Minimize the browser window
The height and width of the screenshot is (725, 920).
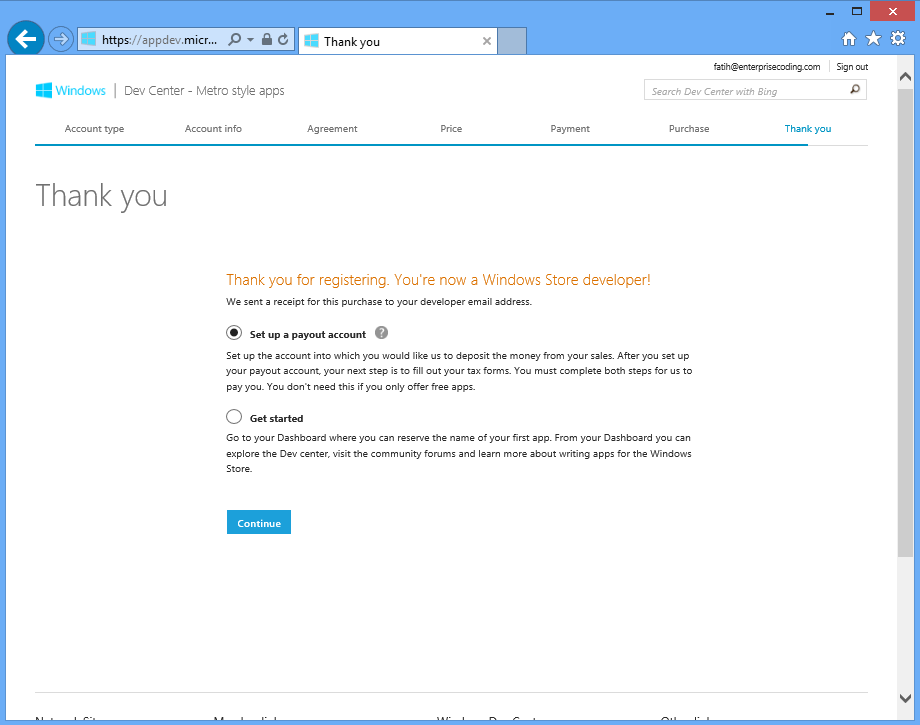(830, 12)
